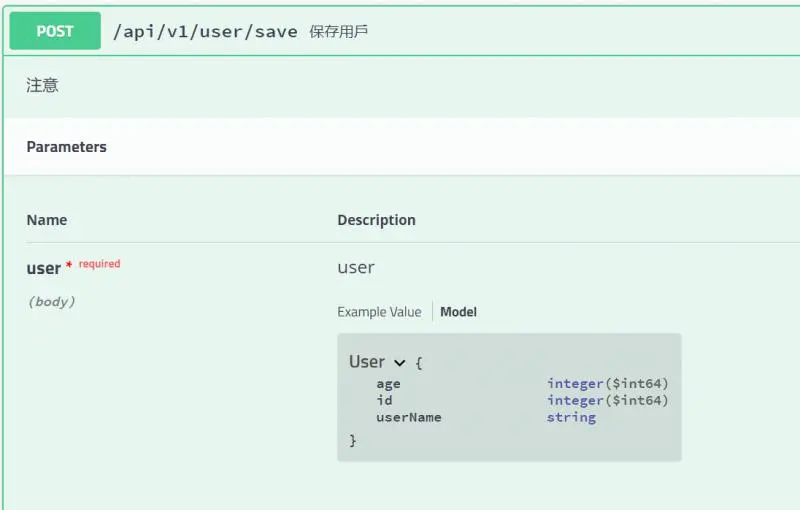The image size is (800, 510).
Task: Click the Description column header
Action: click(x=376, y=220)
